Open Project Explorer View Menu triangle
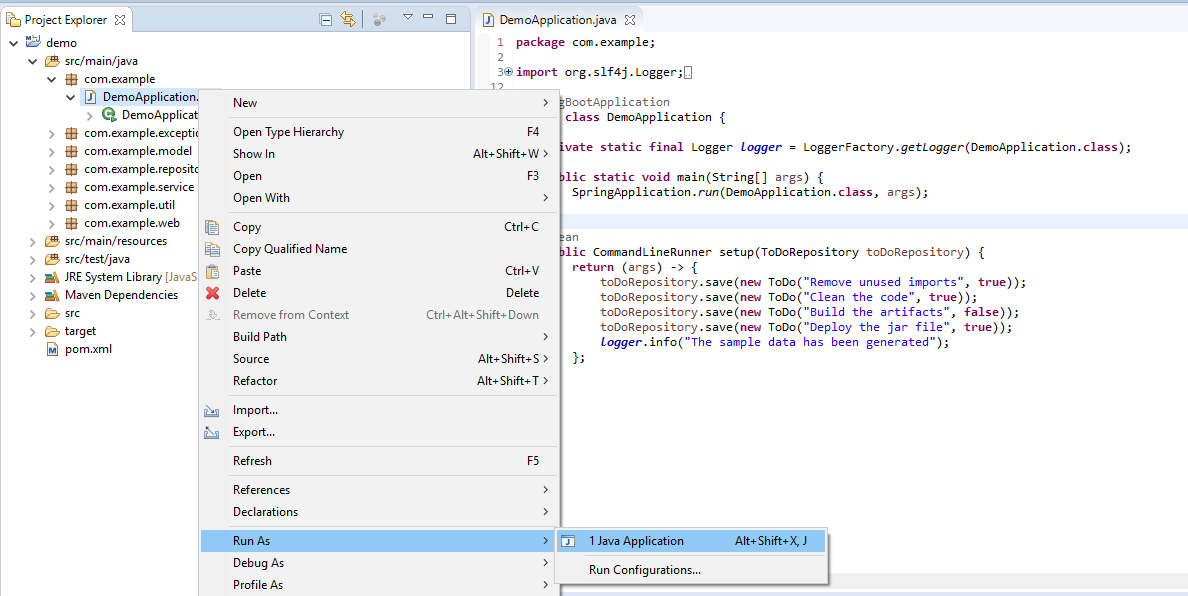1188x596 pixels. (x=407, y=17)
